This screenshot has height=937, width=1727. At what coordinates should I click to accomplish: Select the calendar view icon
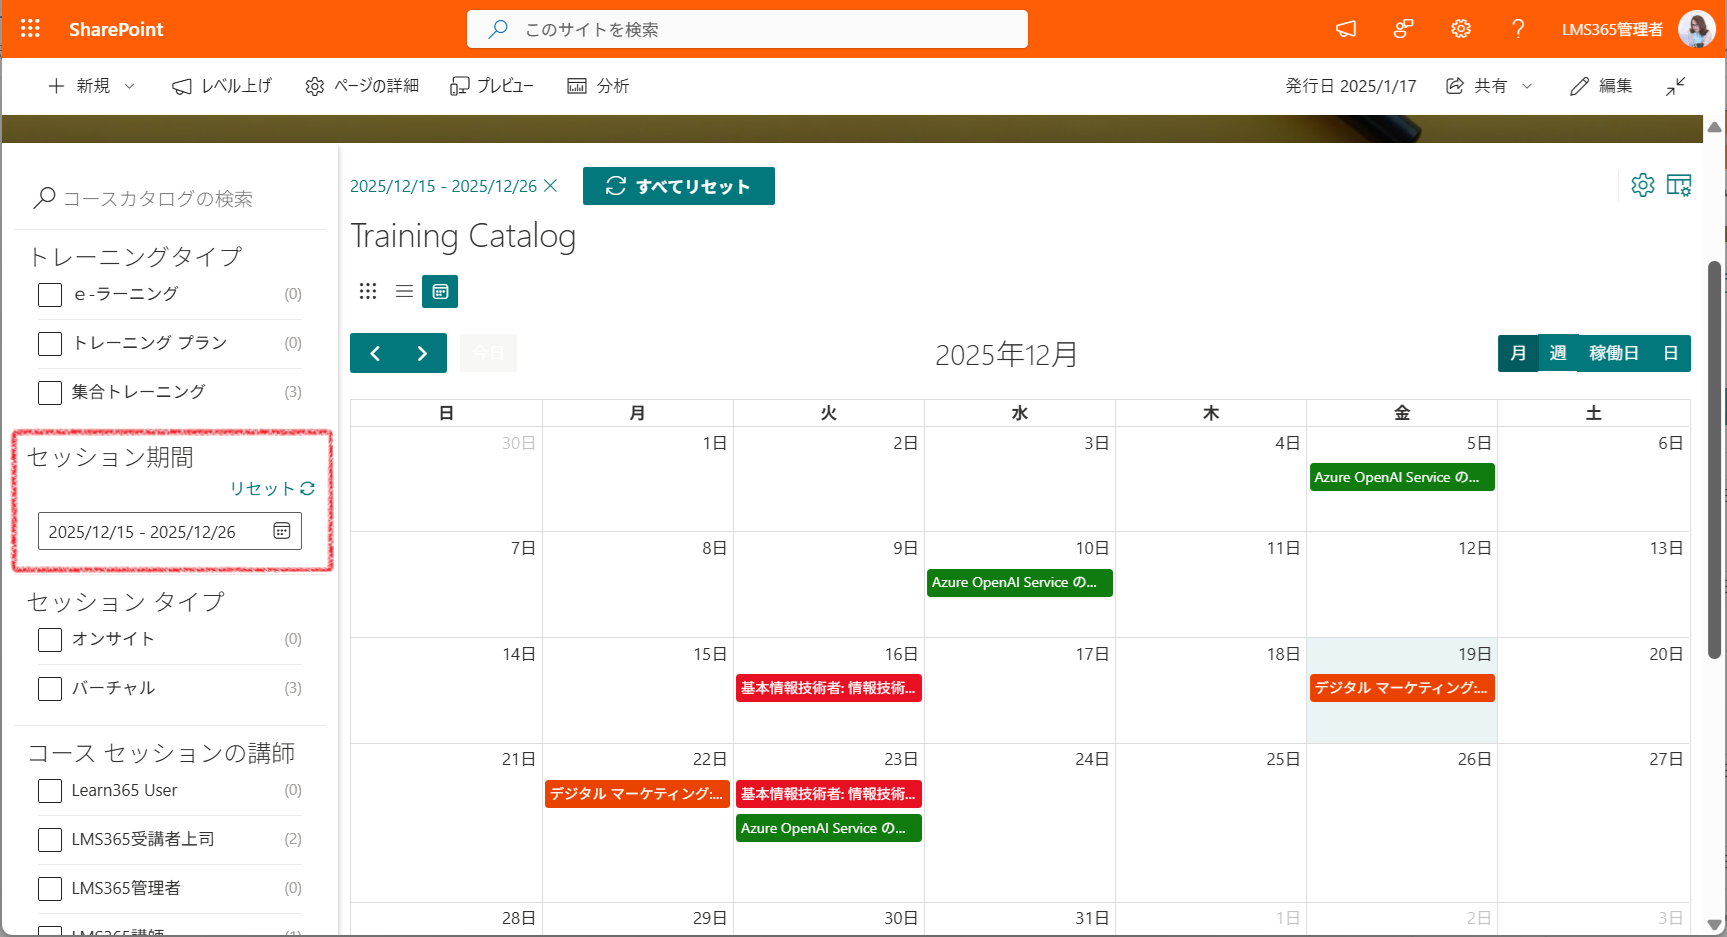[x=440, y=291]
